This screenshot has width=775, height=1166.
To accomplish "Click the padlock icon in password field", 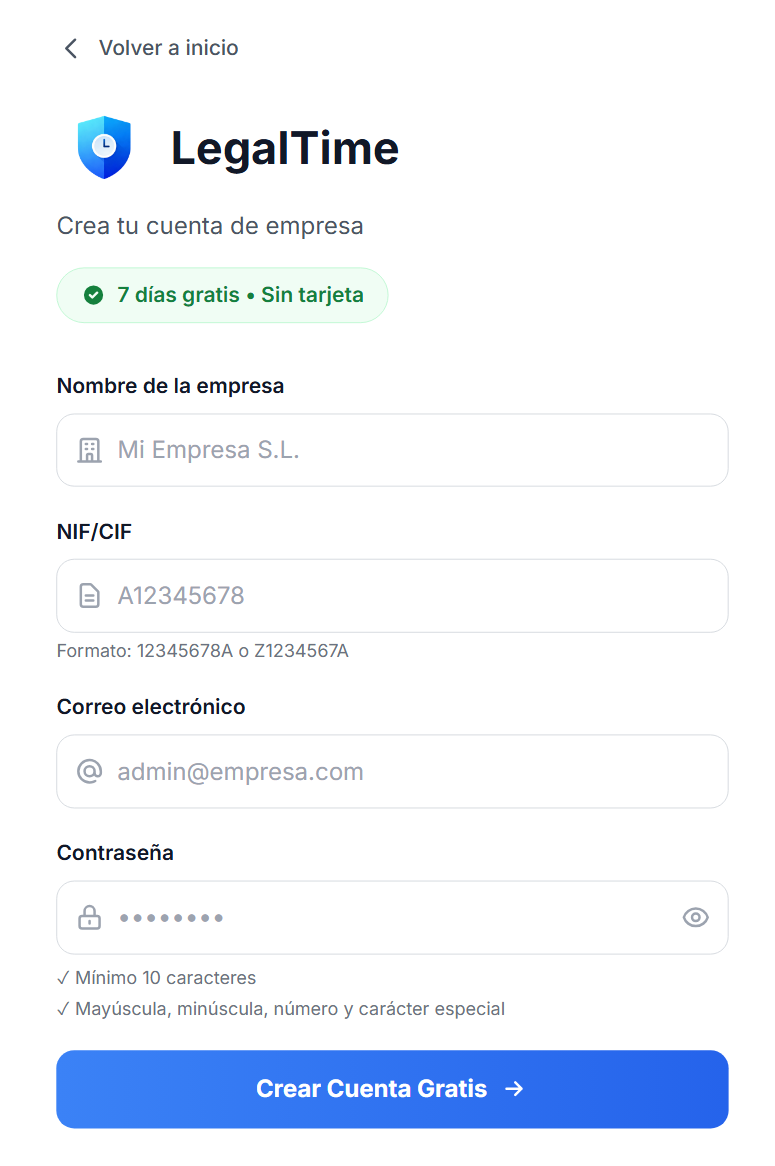I will tap(90, 918).
